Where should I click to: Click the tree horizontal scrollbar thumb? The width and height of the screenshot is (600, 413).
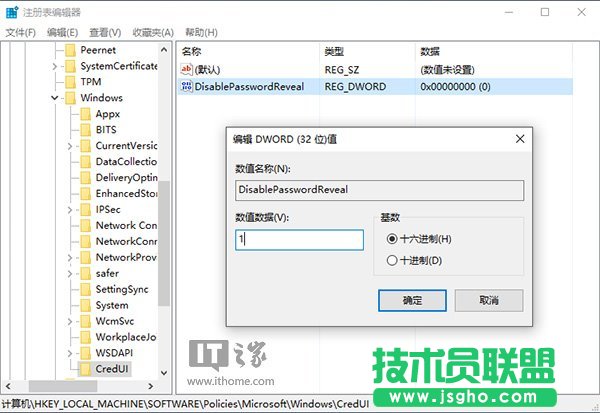tap(62, 386)
